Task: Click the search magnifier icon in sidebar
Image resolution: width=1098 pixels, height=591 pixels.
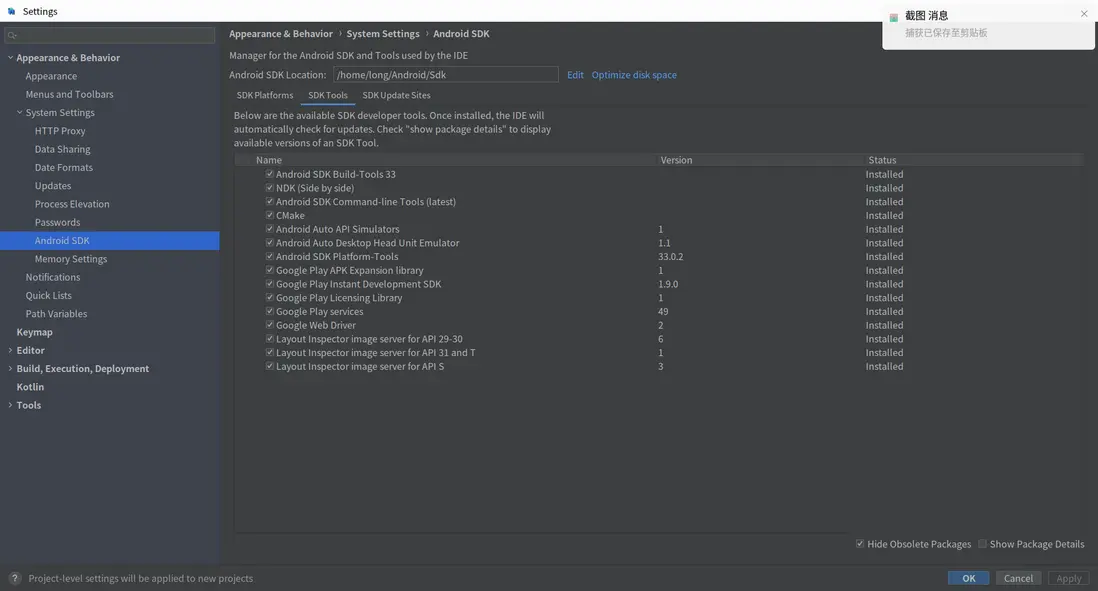Action: [x=12, y=35]
